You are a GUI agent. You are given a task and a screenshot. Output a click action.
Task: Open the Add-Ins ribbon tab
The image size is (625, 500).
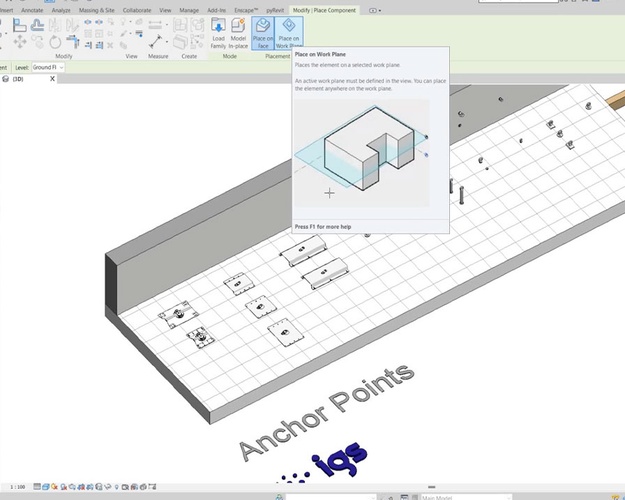coord(216,10)
